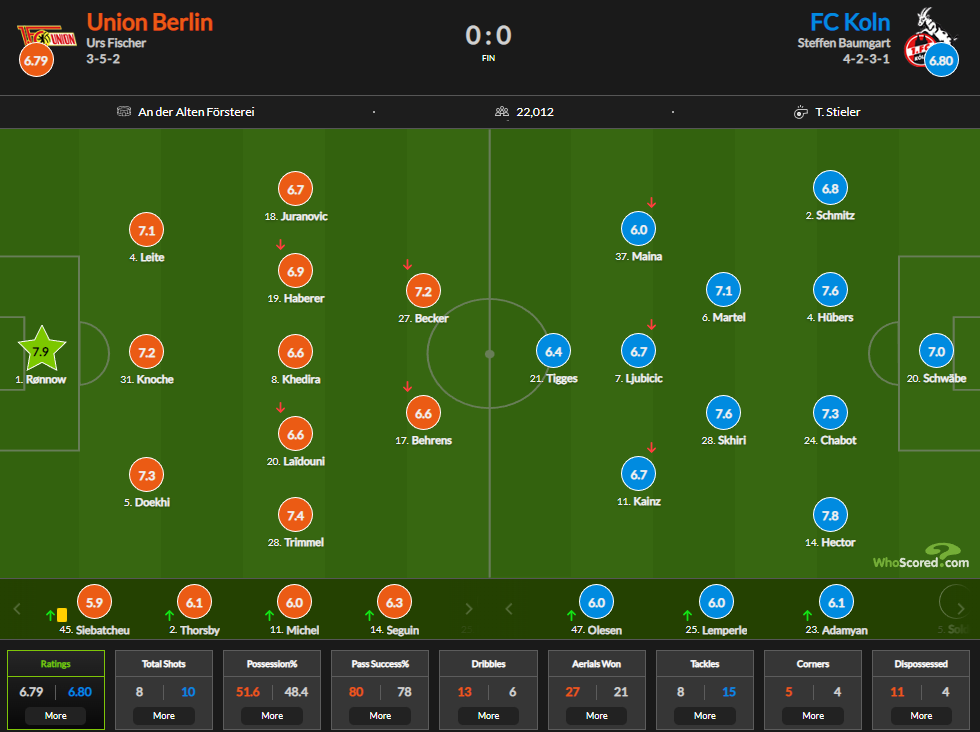Screen dimensions: 980x732
Task: Open FC Koln club crest
Action: pyautogui.click(x=931, y=36)
